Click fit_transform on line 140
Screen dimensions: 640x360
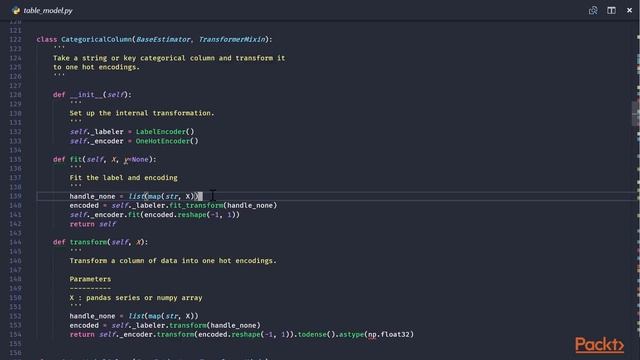(x=196, y=206)
